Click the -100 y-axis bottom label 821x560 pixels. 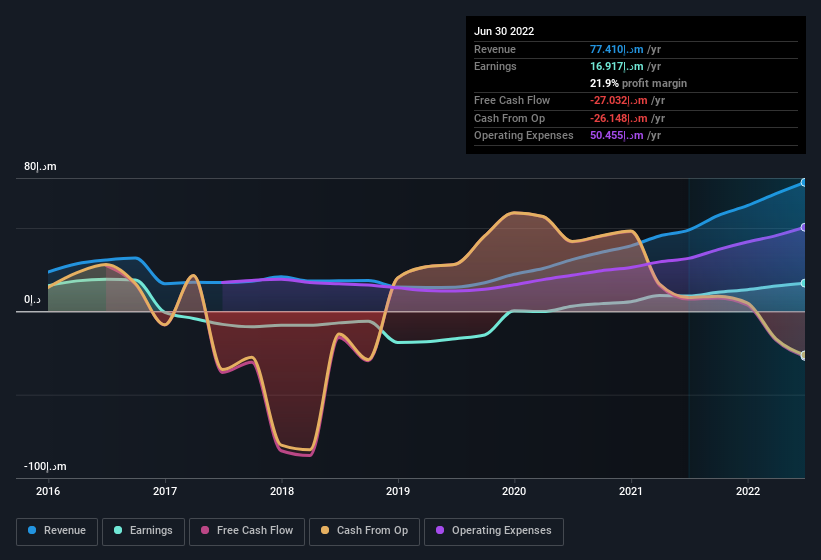tap(45, 466)
